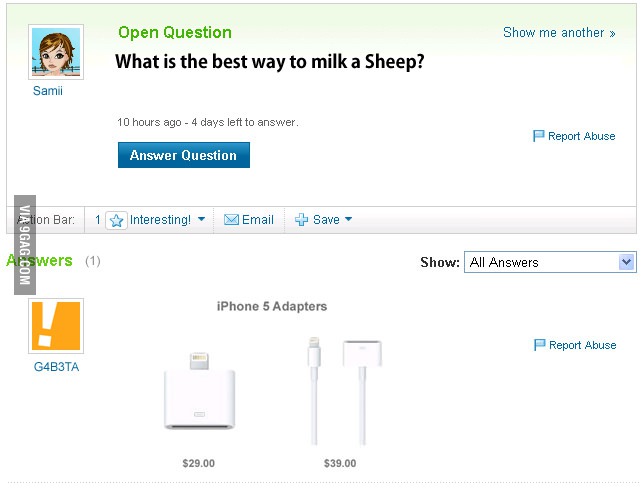
Task: Visit the G4B3TA profile link
Action: click(56, 367)
